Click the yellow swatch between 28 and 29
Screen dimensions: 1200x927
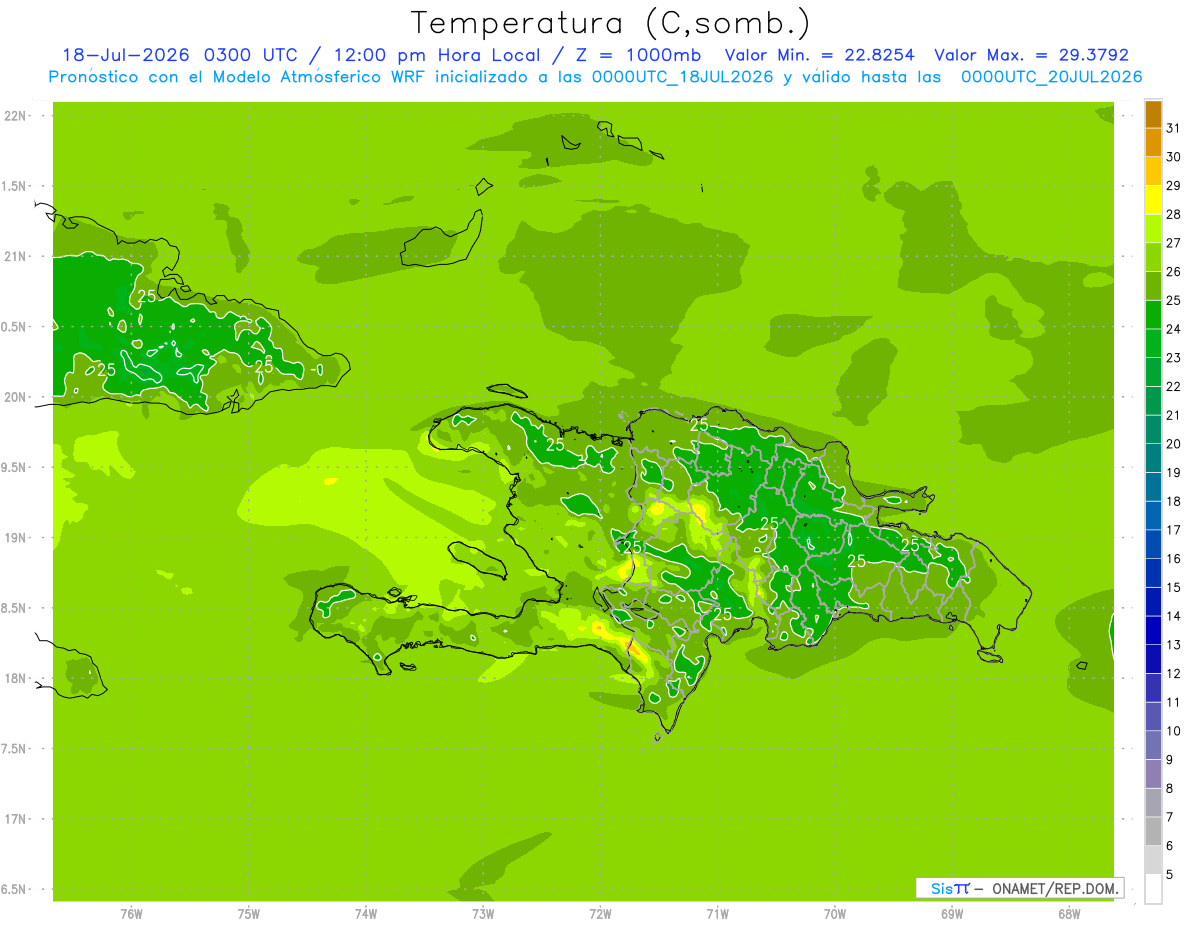[1153, 200]
